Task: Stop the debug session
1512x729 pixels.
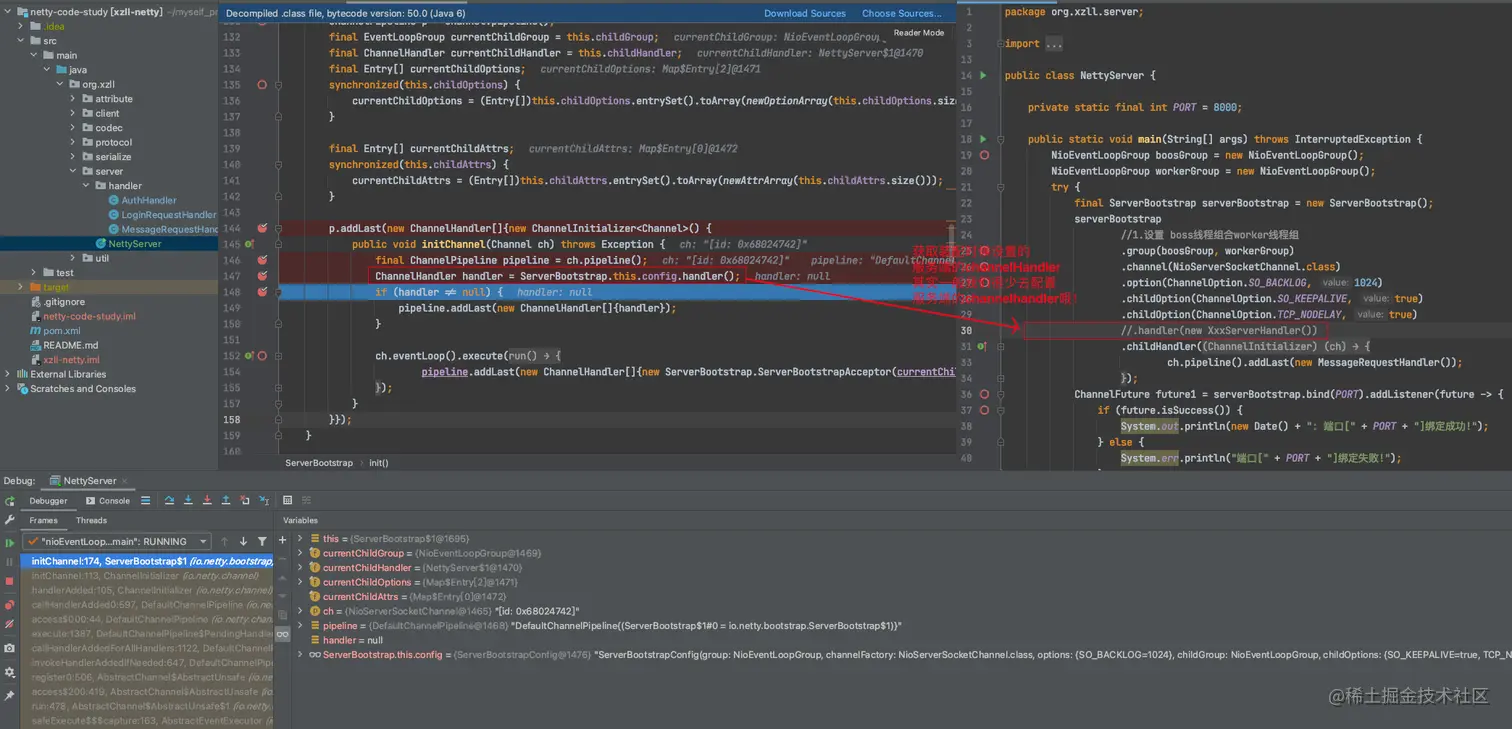Action: tap(9, 581)
